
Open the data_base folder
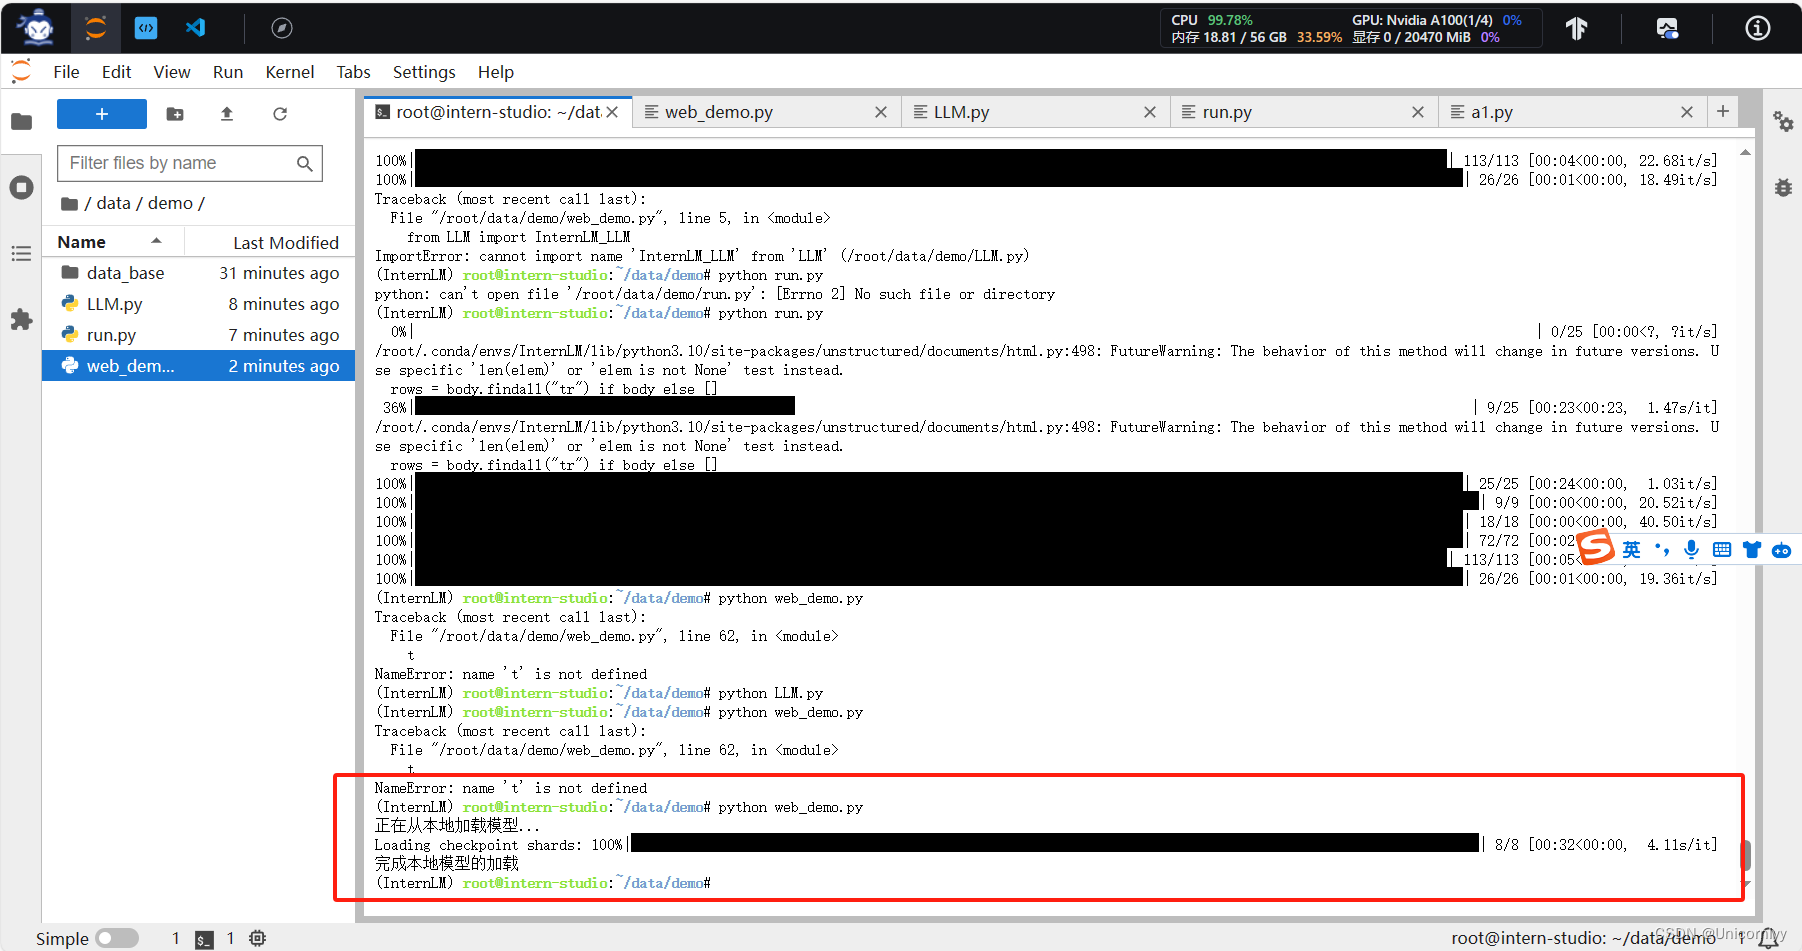198,273
